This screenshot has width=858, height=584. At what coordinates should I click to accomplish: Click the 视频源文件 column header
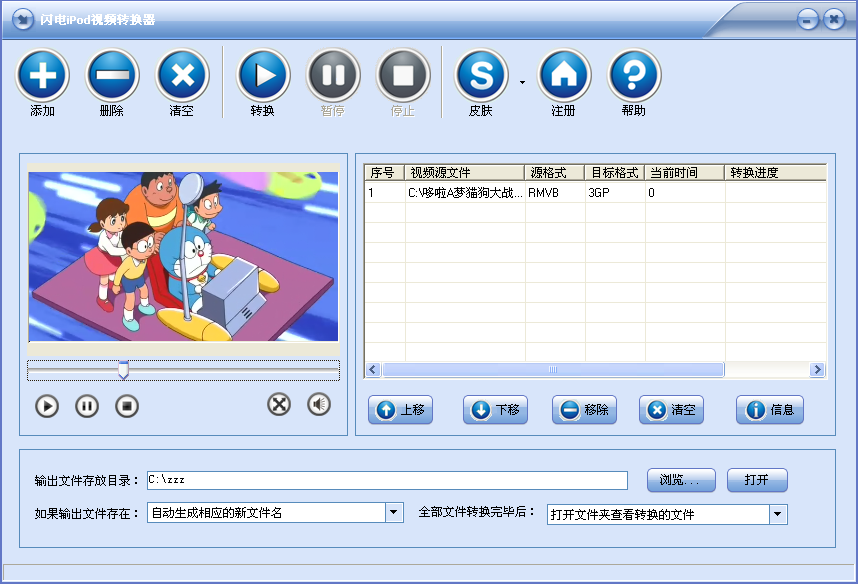[x=465, y=172]
